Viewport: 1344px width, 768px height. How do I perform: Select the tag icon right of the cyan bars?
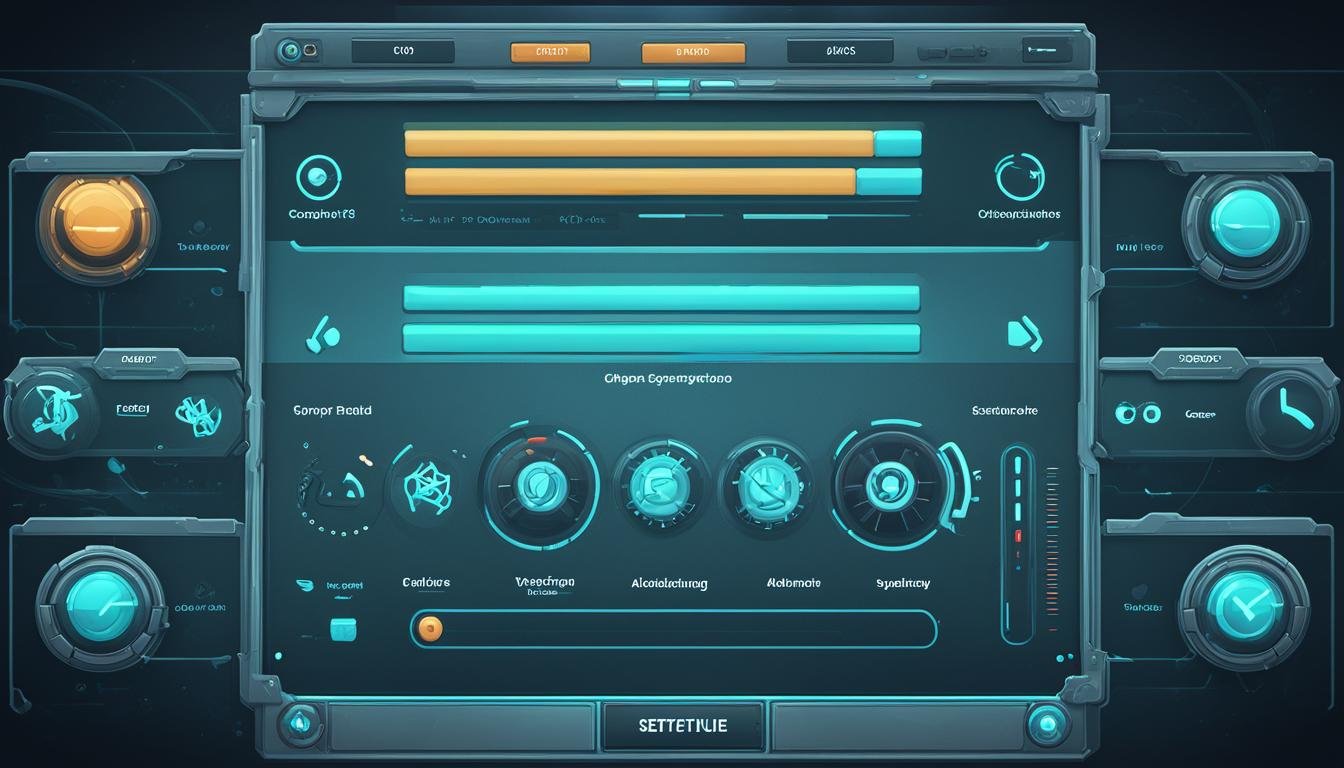tap(1024, 333)
